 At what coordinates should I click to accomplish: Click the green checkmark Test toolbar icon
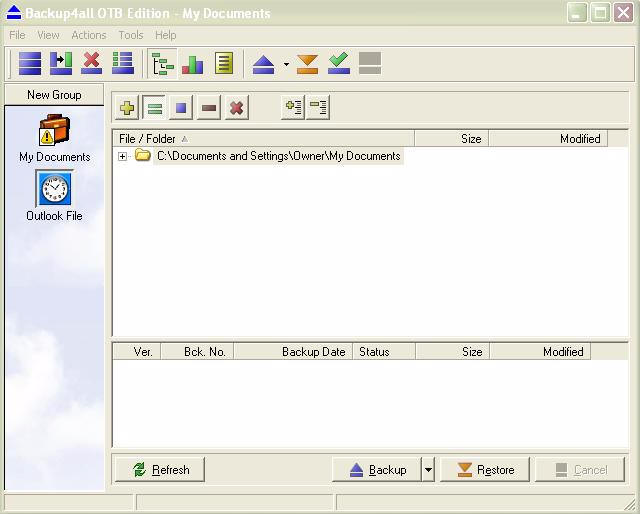click(x=339, y=63)
